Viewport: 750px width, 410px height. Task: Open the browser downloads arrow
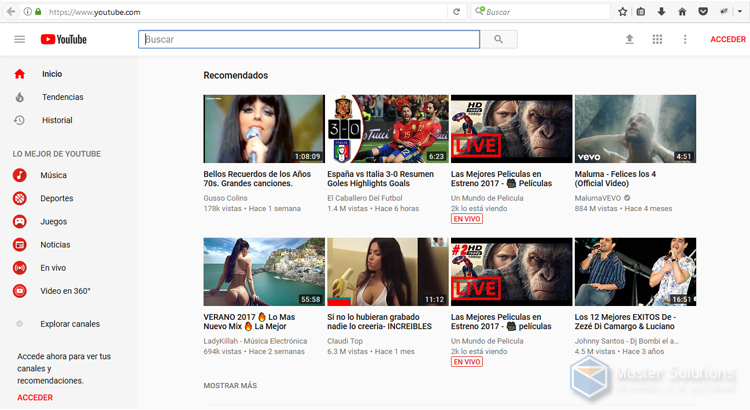[x=662, y=12]
